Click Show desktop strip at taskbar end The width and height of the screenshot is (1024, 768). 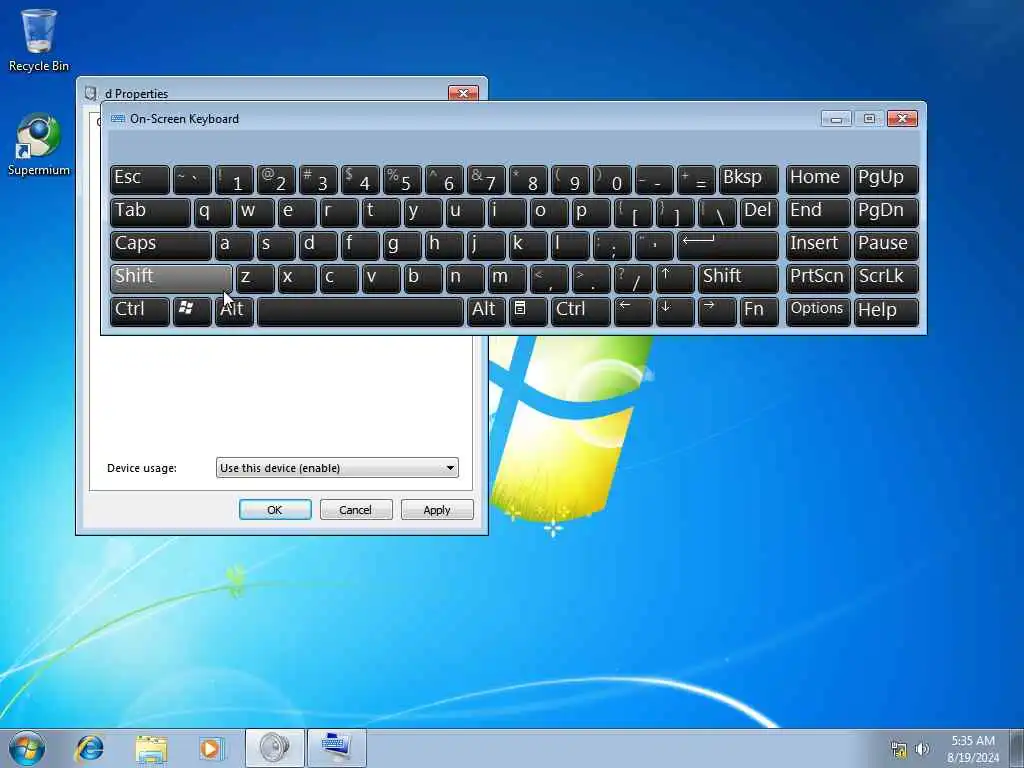click(x=1018, y=748)
